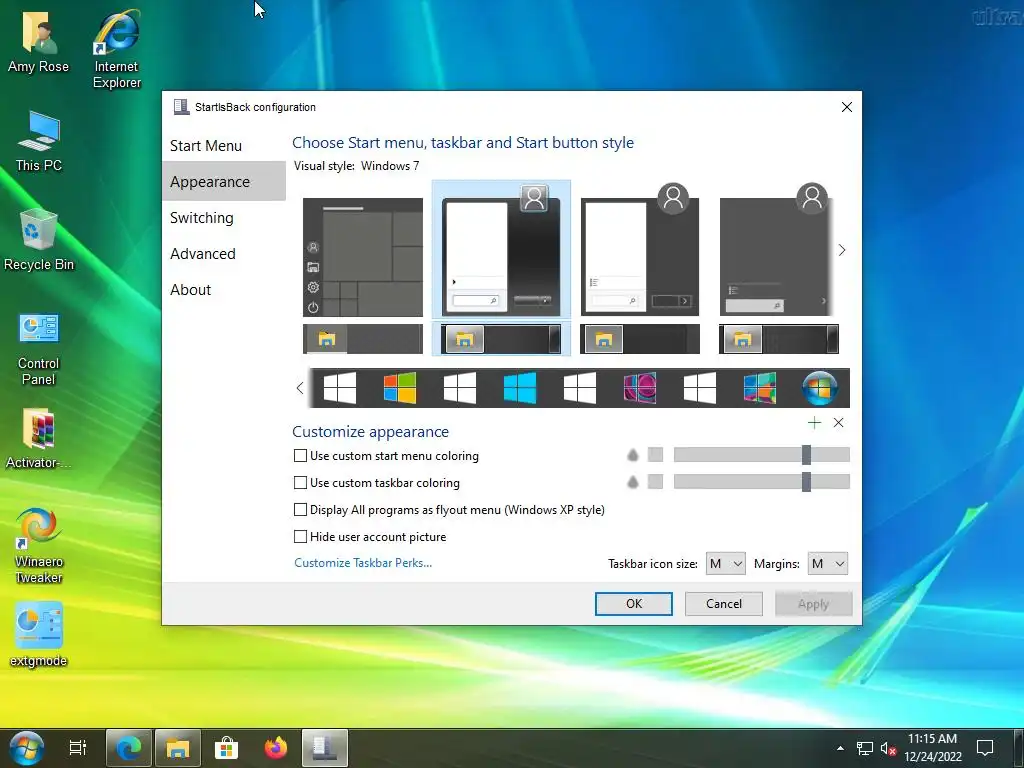
Task: Choose the Windows 7 orb start button
Action: 820,388
